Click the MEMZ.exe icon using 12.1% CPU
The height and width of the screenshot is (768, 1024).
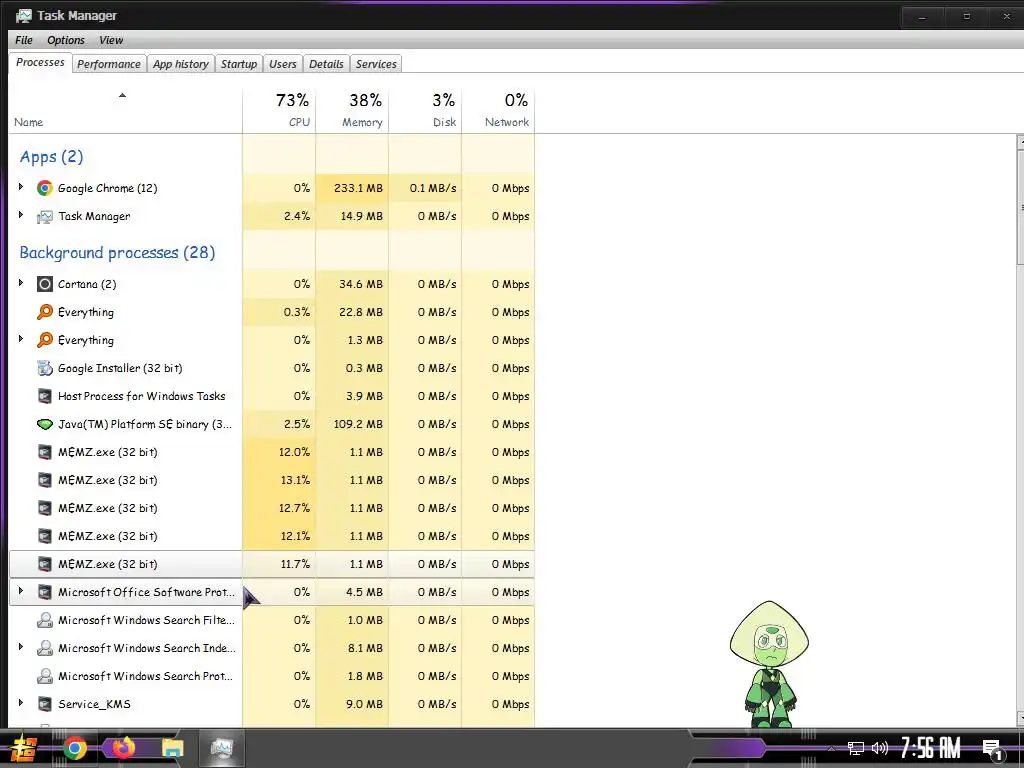tap(44, 536)
